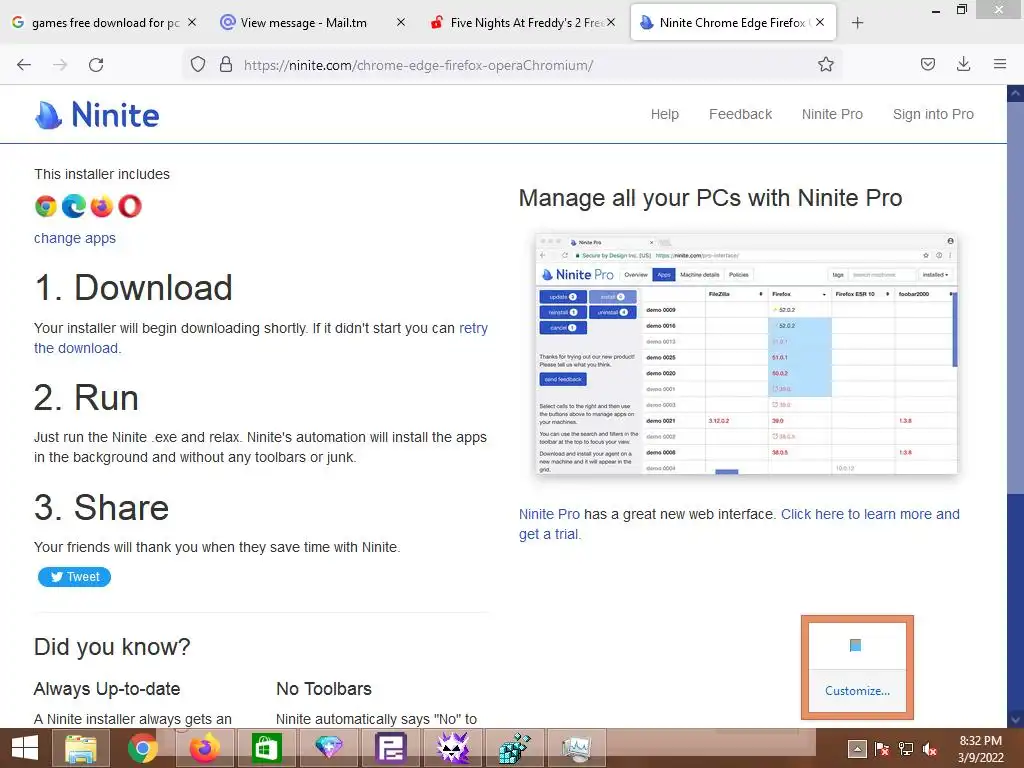
Task: Open the Firefox hamburger menu
Action: [1000, 64]
